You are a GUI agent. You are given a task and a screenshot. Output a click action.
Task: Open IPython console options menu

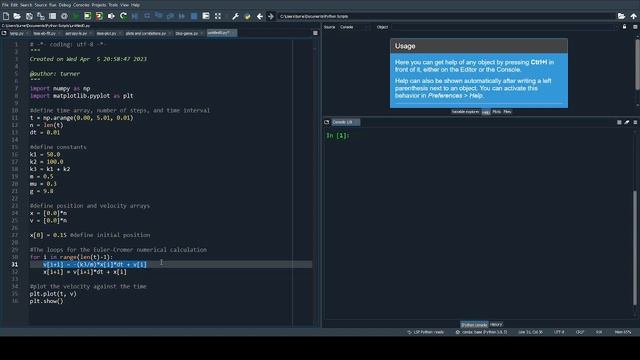[635, 122]
